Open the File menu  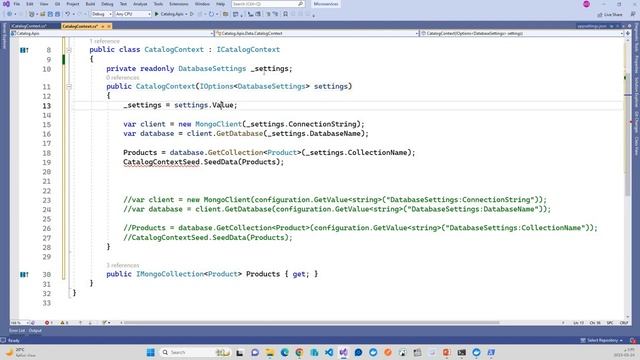(x=17, y=4)
